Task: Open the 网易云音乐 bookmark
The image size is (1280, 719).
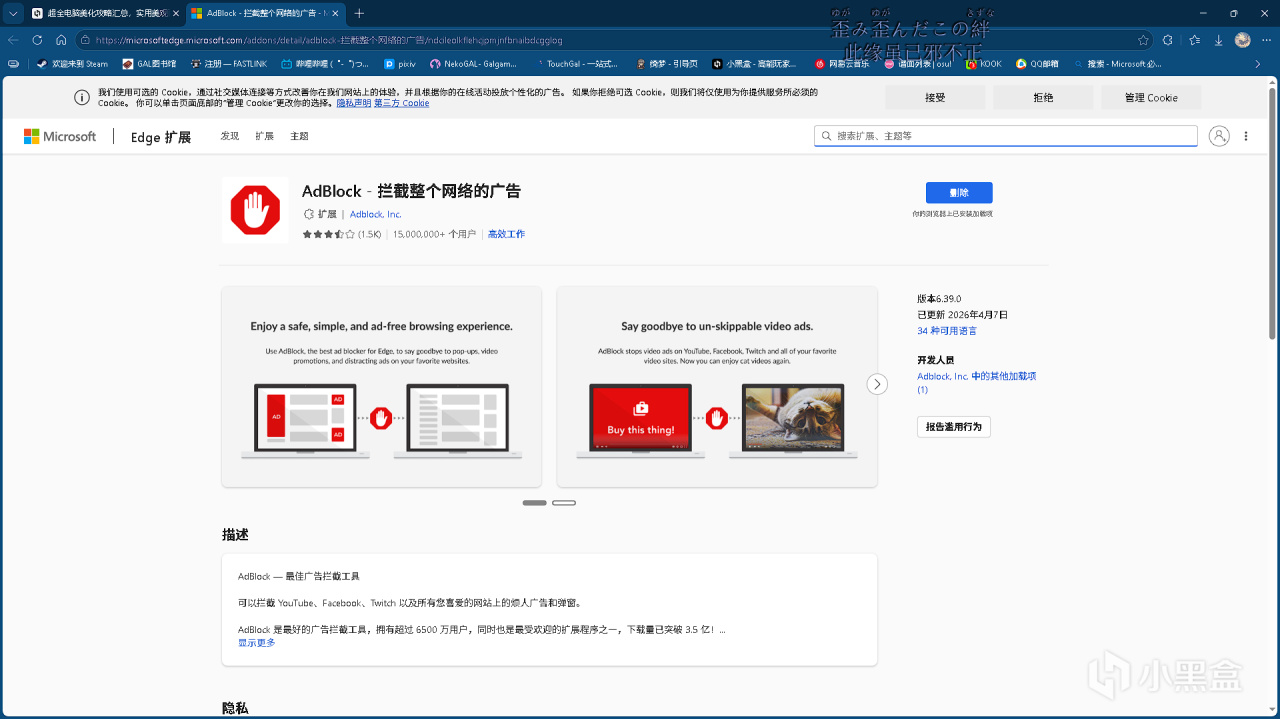Action: click(x=842, y=64)
